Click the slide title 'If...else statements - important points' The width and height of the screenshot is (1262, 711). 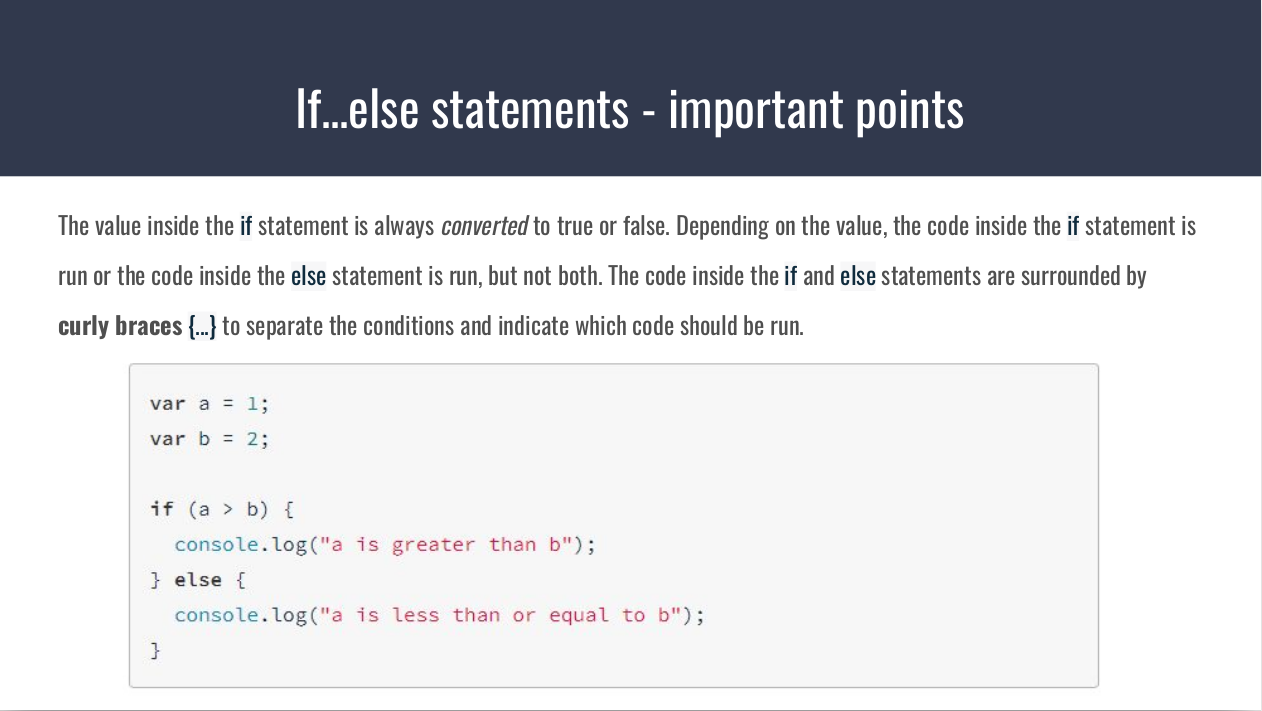coord(630,108)
